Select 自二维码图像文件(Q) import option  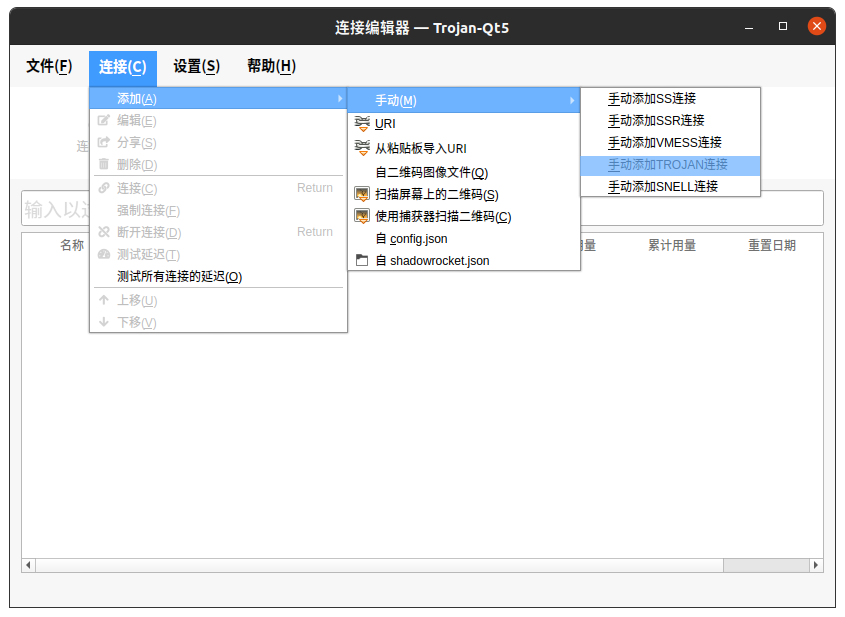[x=464, y=172]
